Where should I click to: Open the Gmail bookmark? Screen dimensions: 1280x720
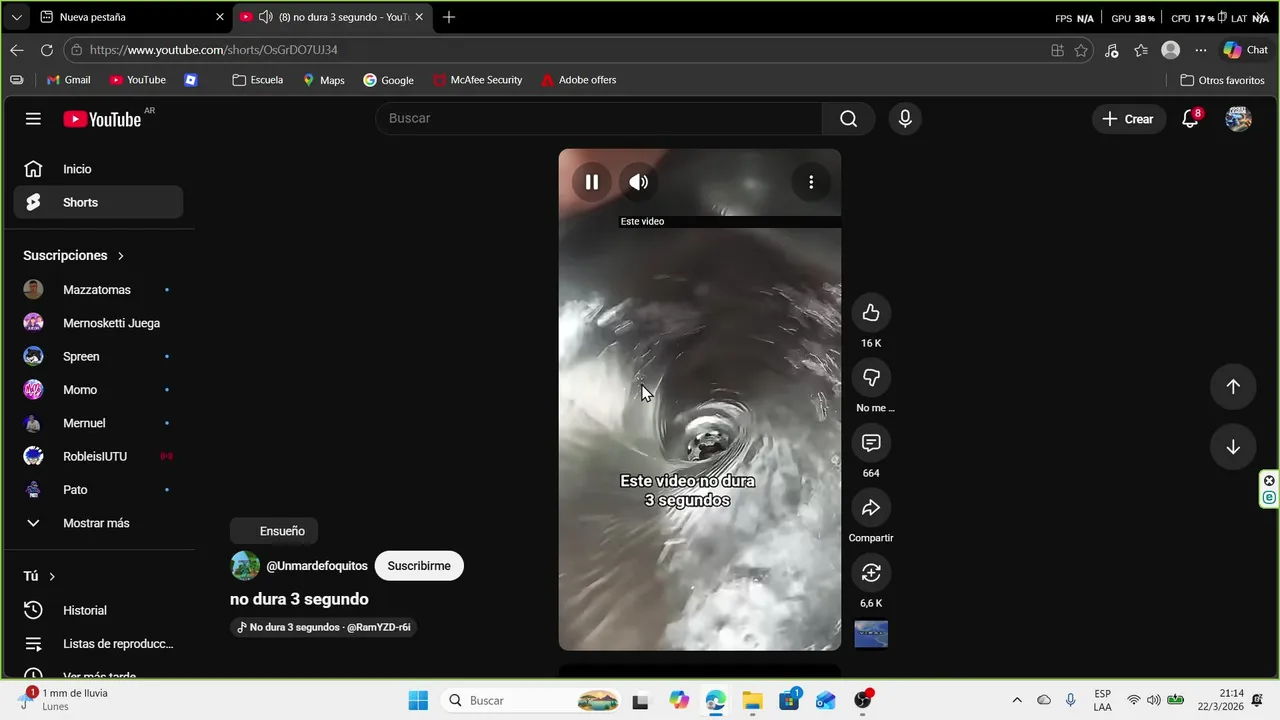pyautogui.click(x=69, y=80)
